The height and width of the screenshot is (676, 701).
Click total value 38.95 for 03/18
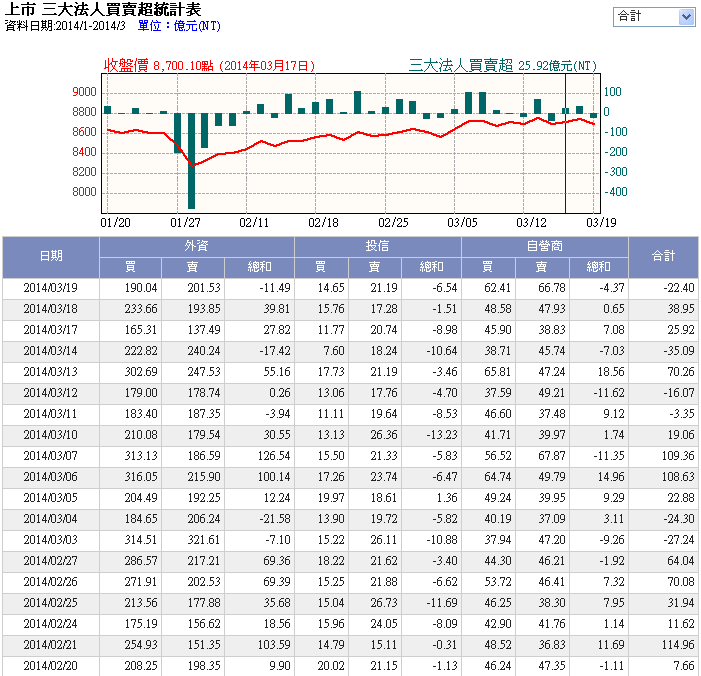pos(681,309)
